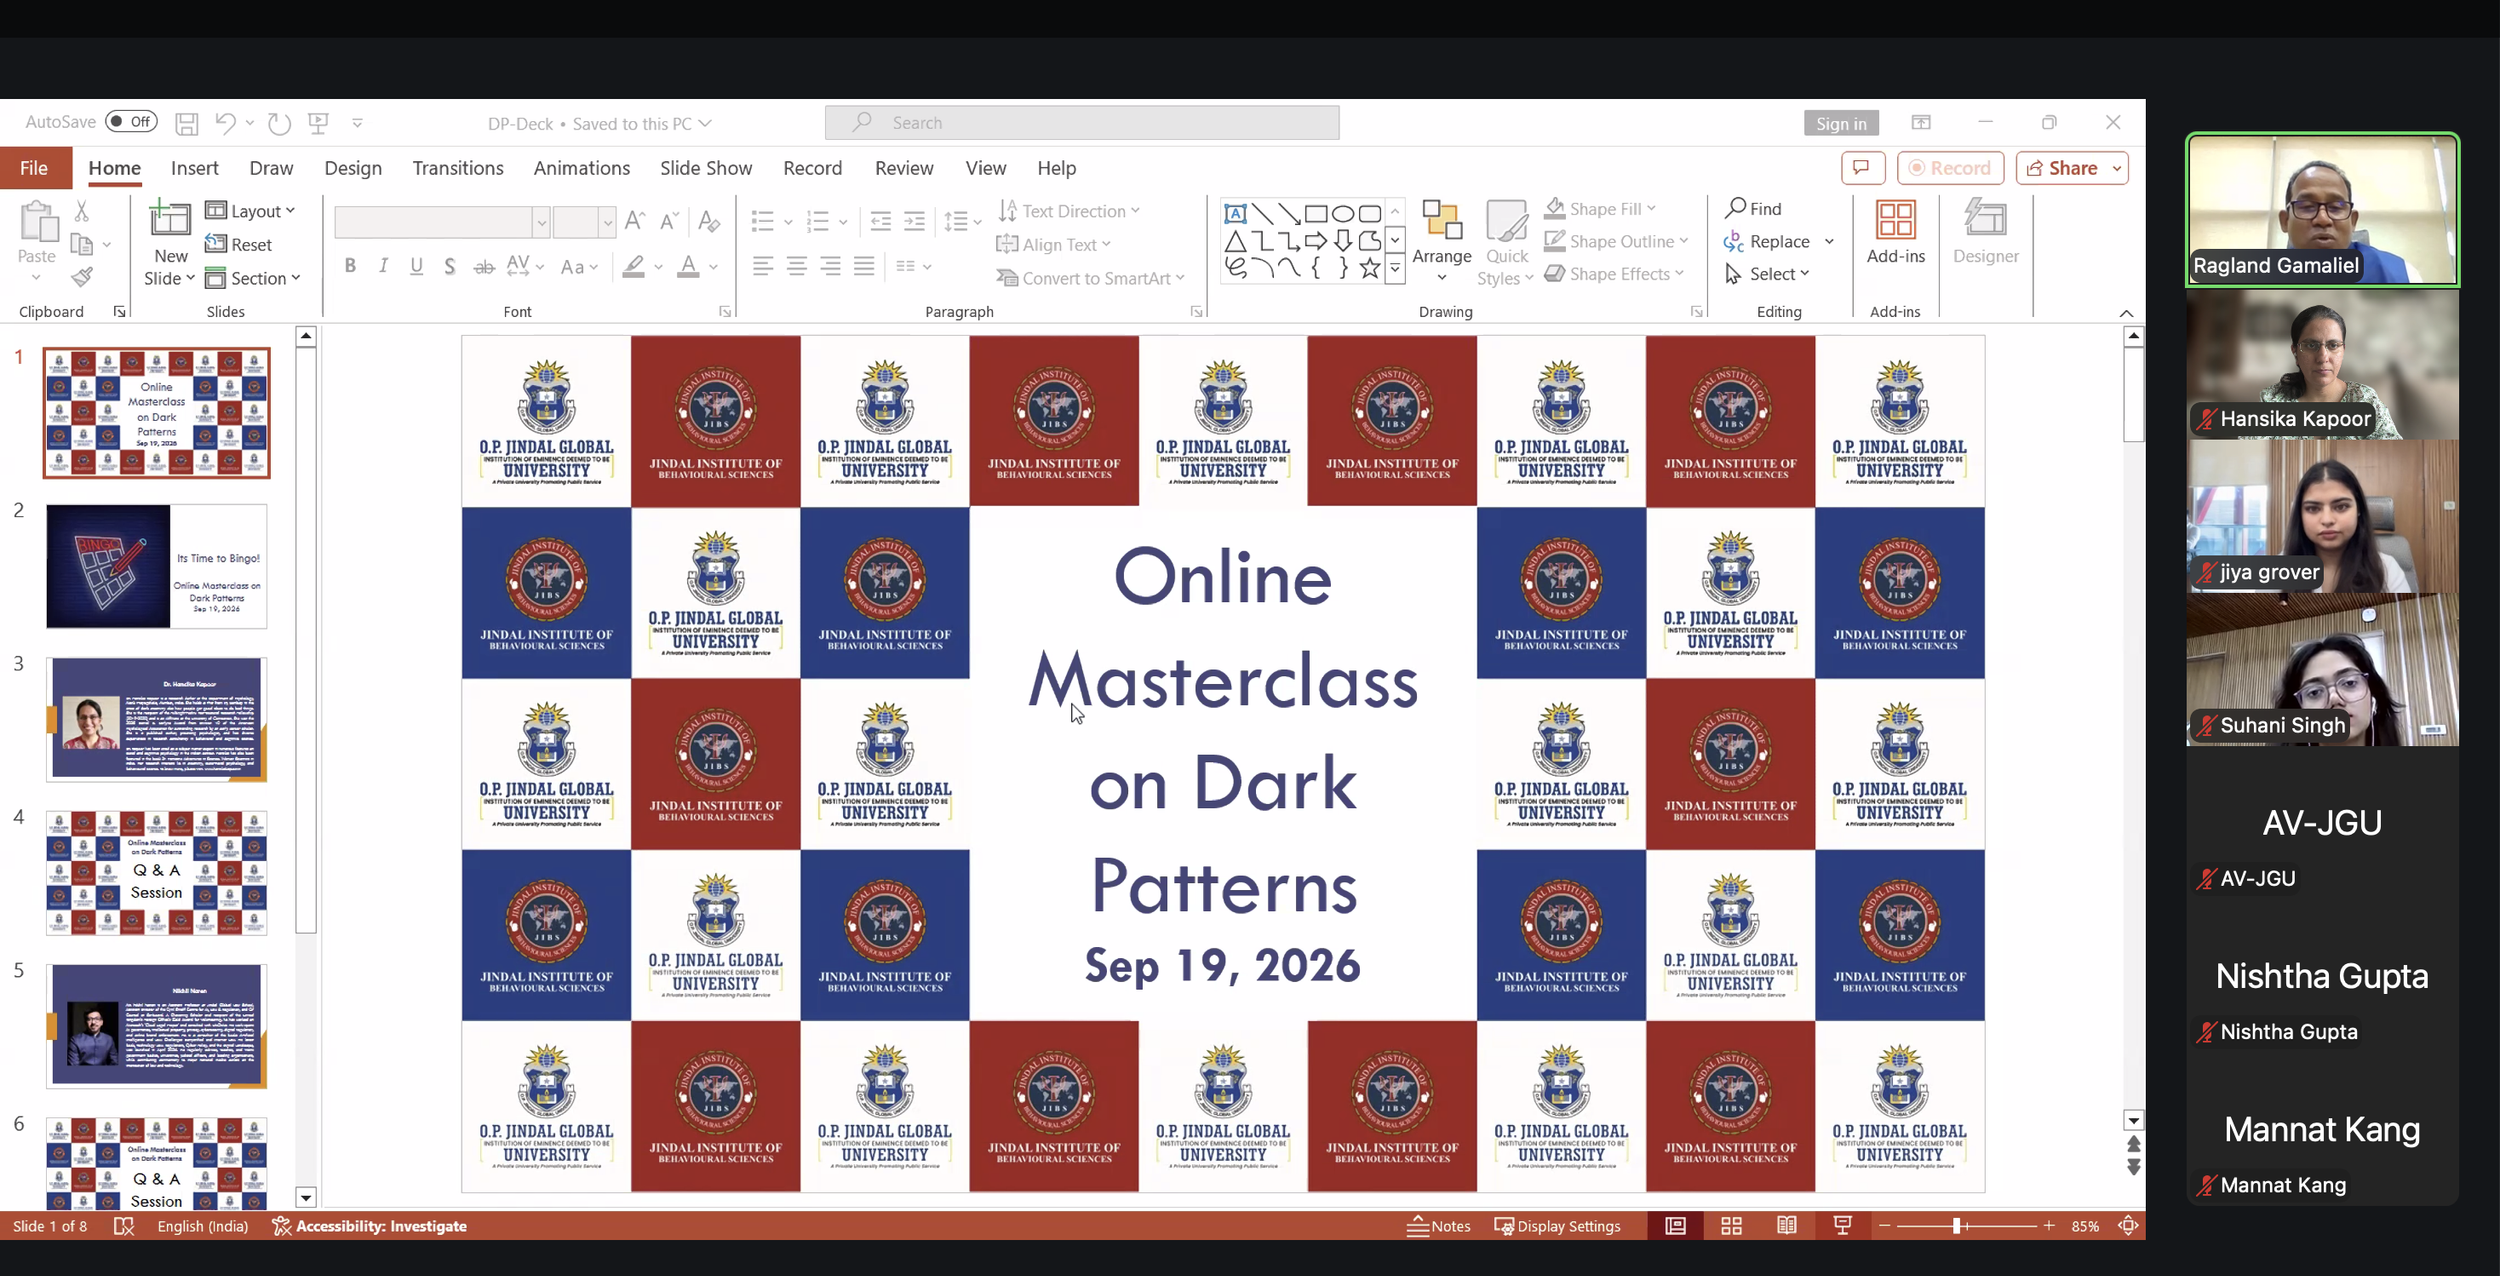Open the Share dropdown arrow

[2117, 168]
